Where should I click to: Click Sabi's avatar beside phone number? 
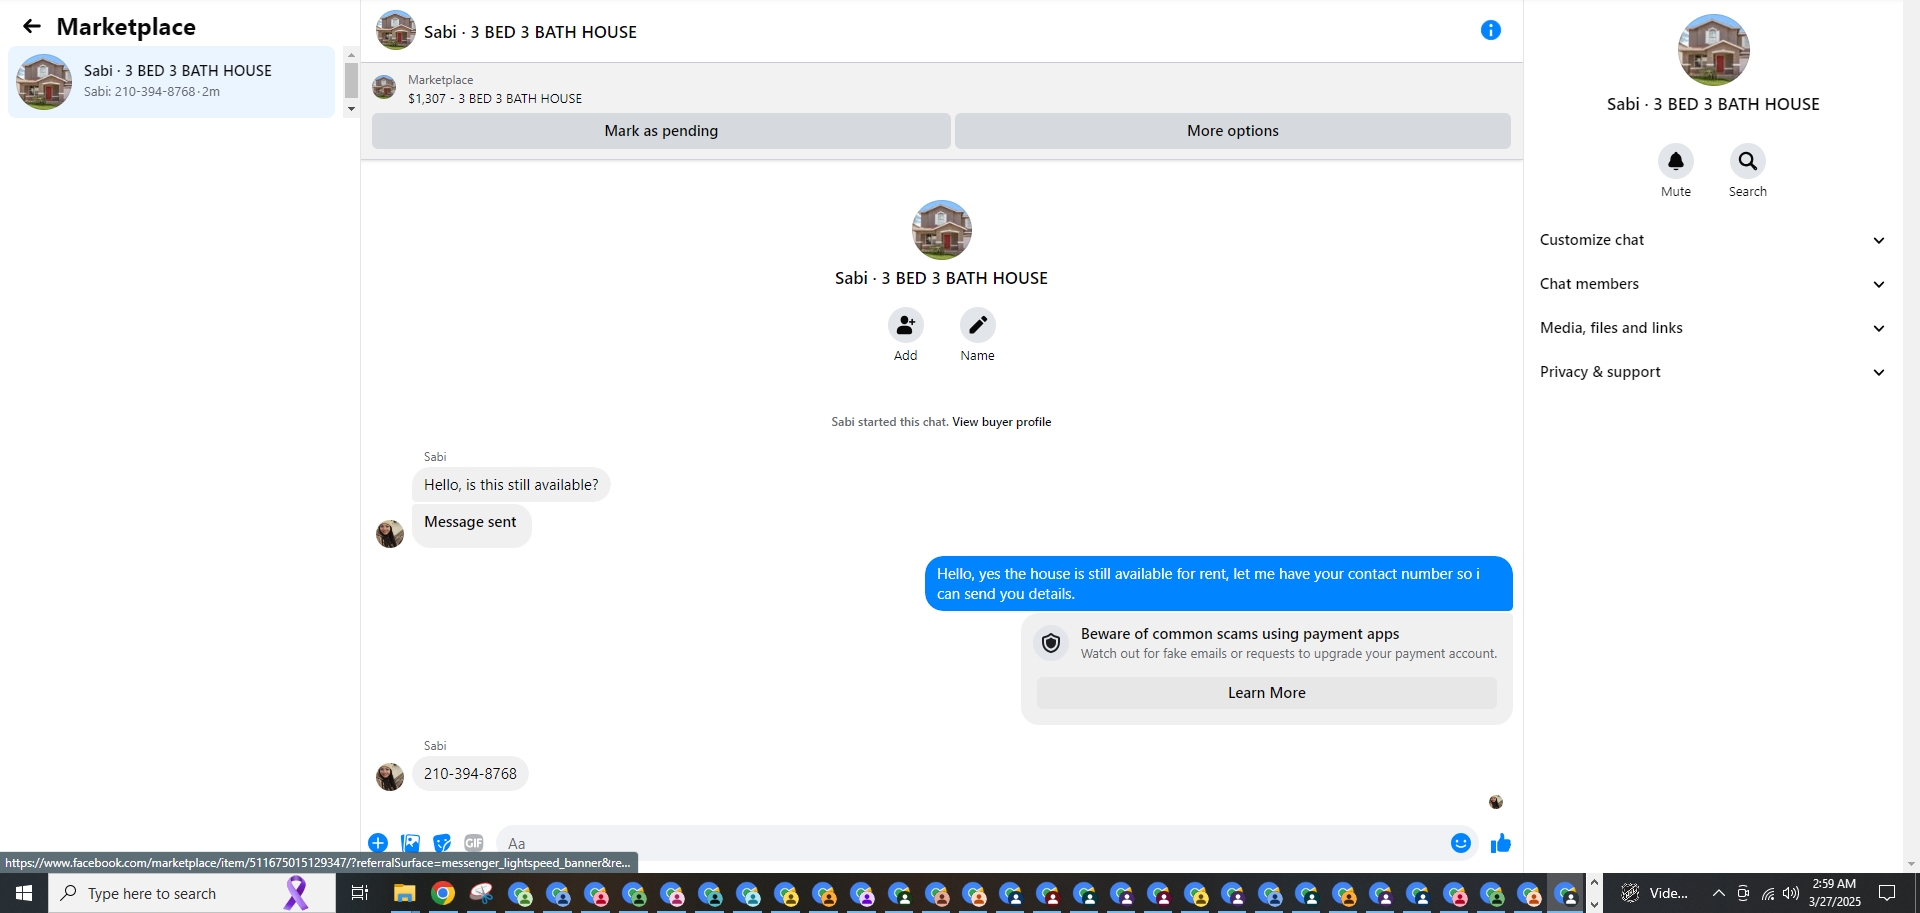click(390, 776)
